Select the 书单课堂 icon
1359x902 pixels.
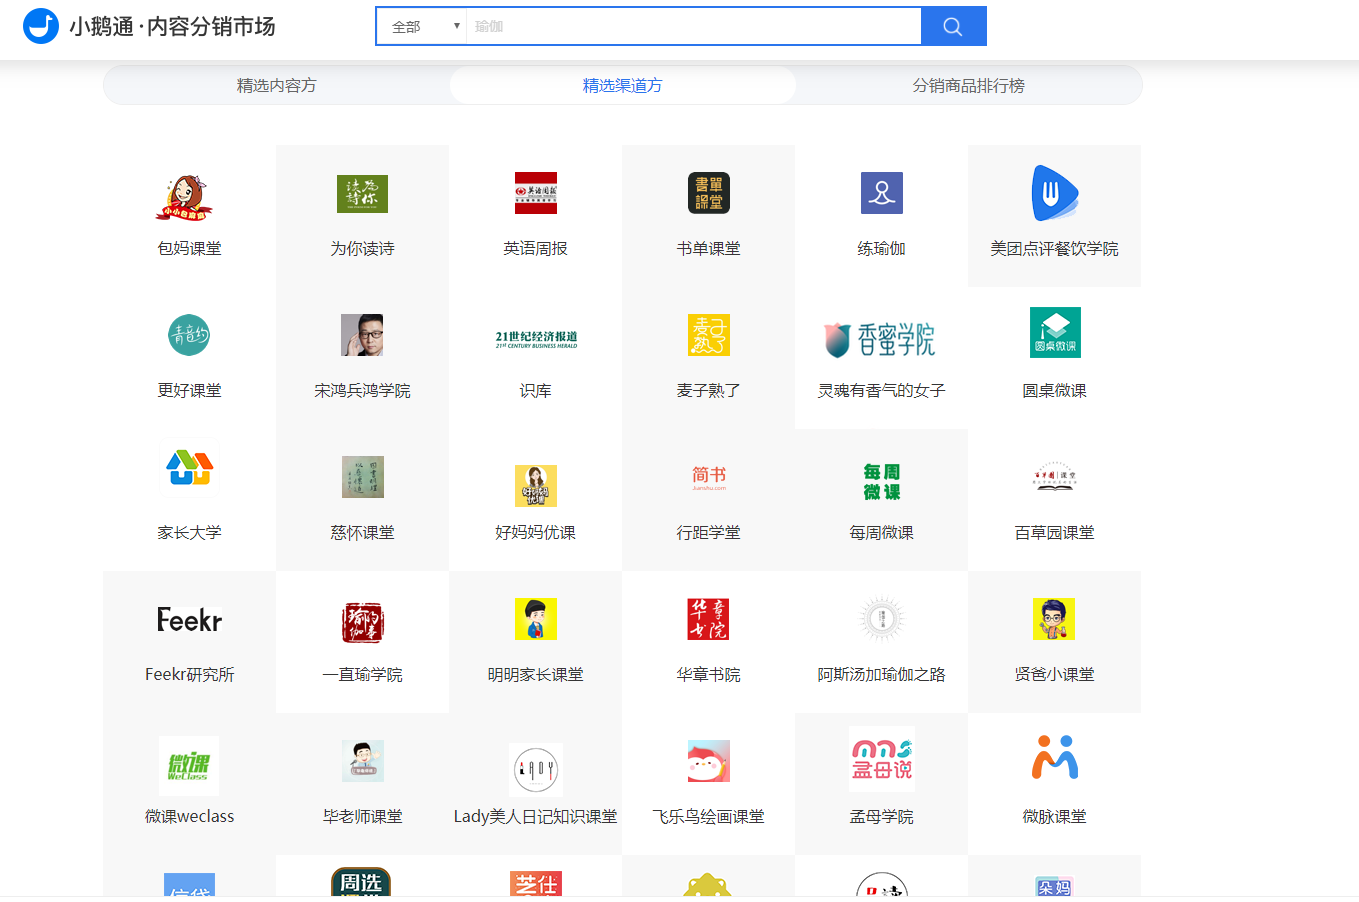[x=708, y=193]
